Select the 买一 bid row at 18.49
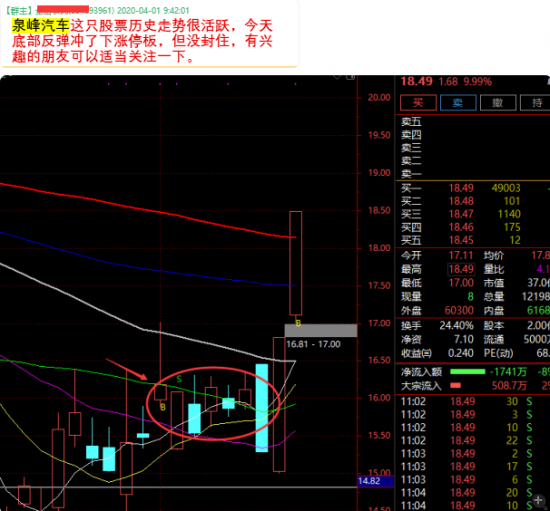550x511 pixels. click(472, 188)
